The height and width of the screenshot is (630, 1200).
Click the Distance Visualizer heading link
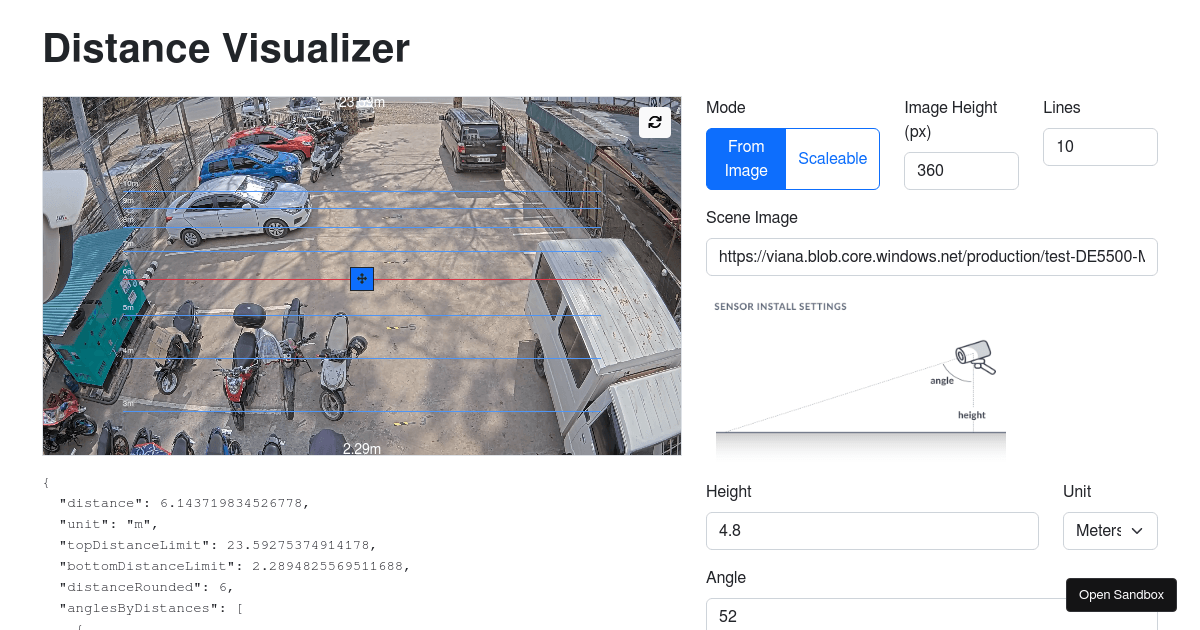pos(225,48)
